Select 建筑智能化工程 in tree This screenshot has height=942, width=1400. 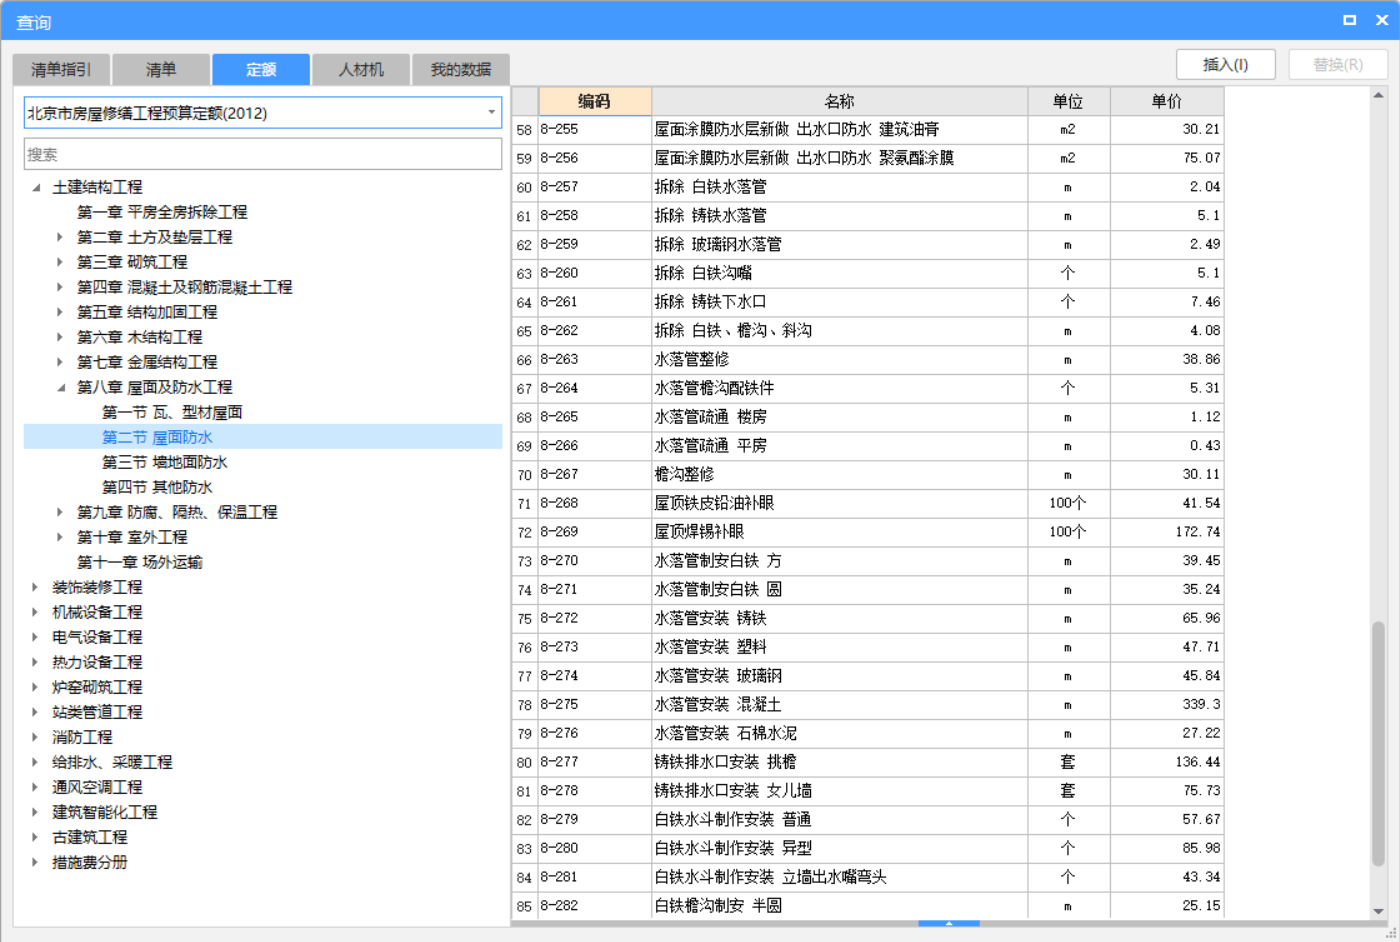pyautogui.click(x=105, y=812)
